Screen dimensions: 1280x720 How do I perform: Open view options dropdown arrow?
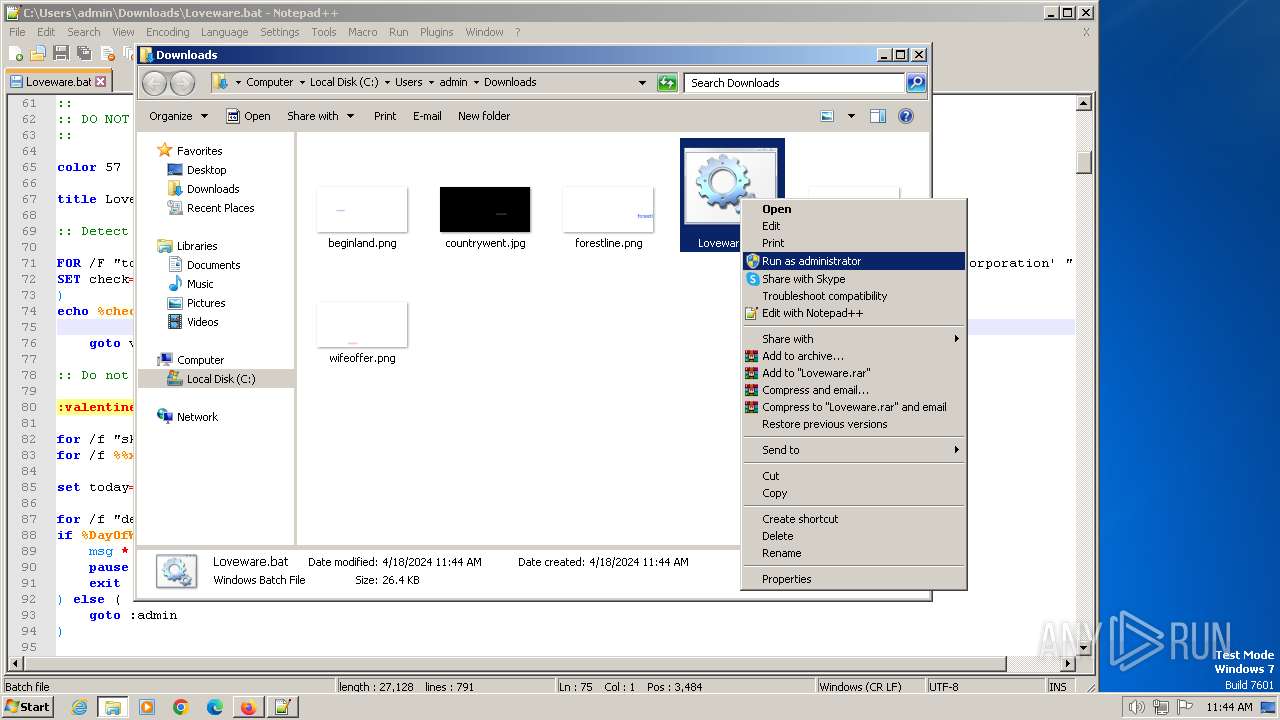(851, 116)
